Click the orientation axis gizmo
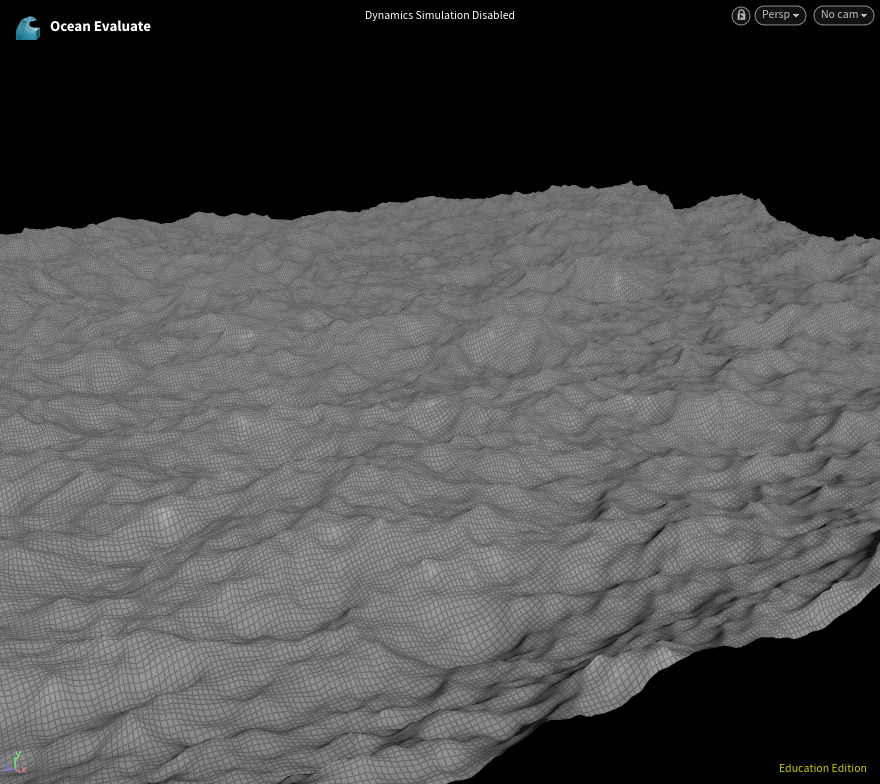The height and width of the screenshot is (784, 880). [16, 763]
